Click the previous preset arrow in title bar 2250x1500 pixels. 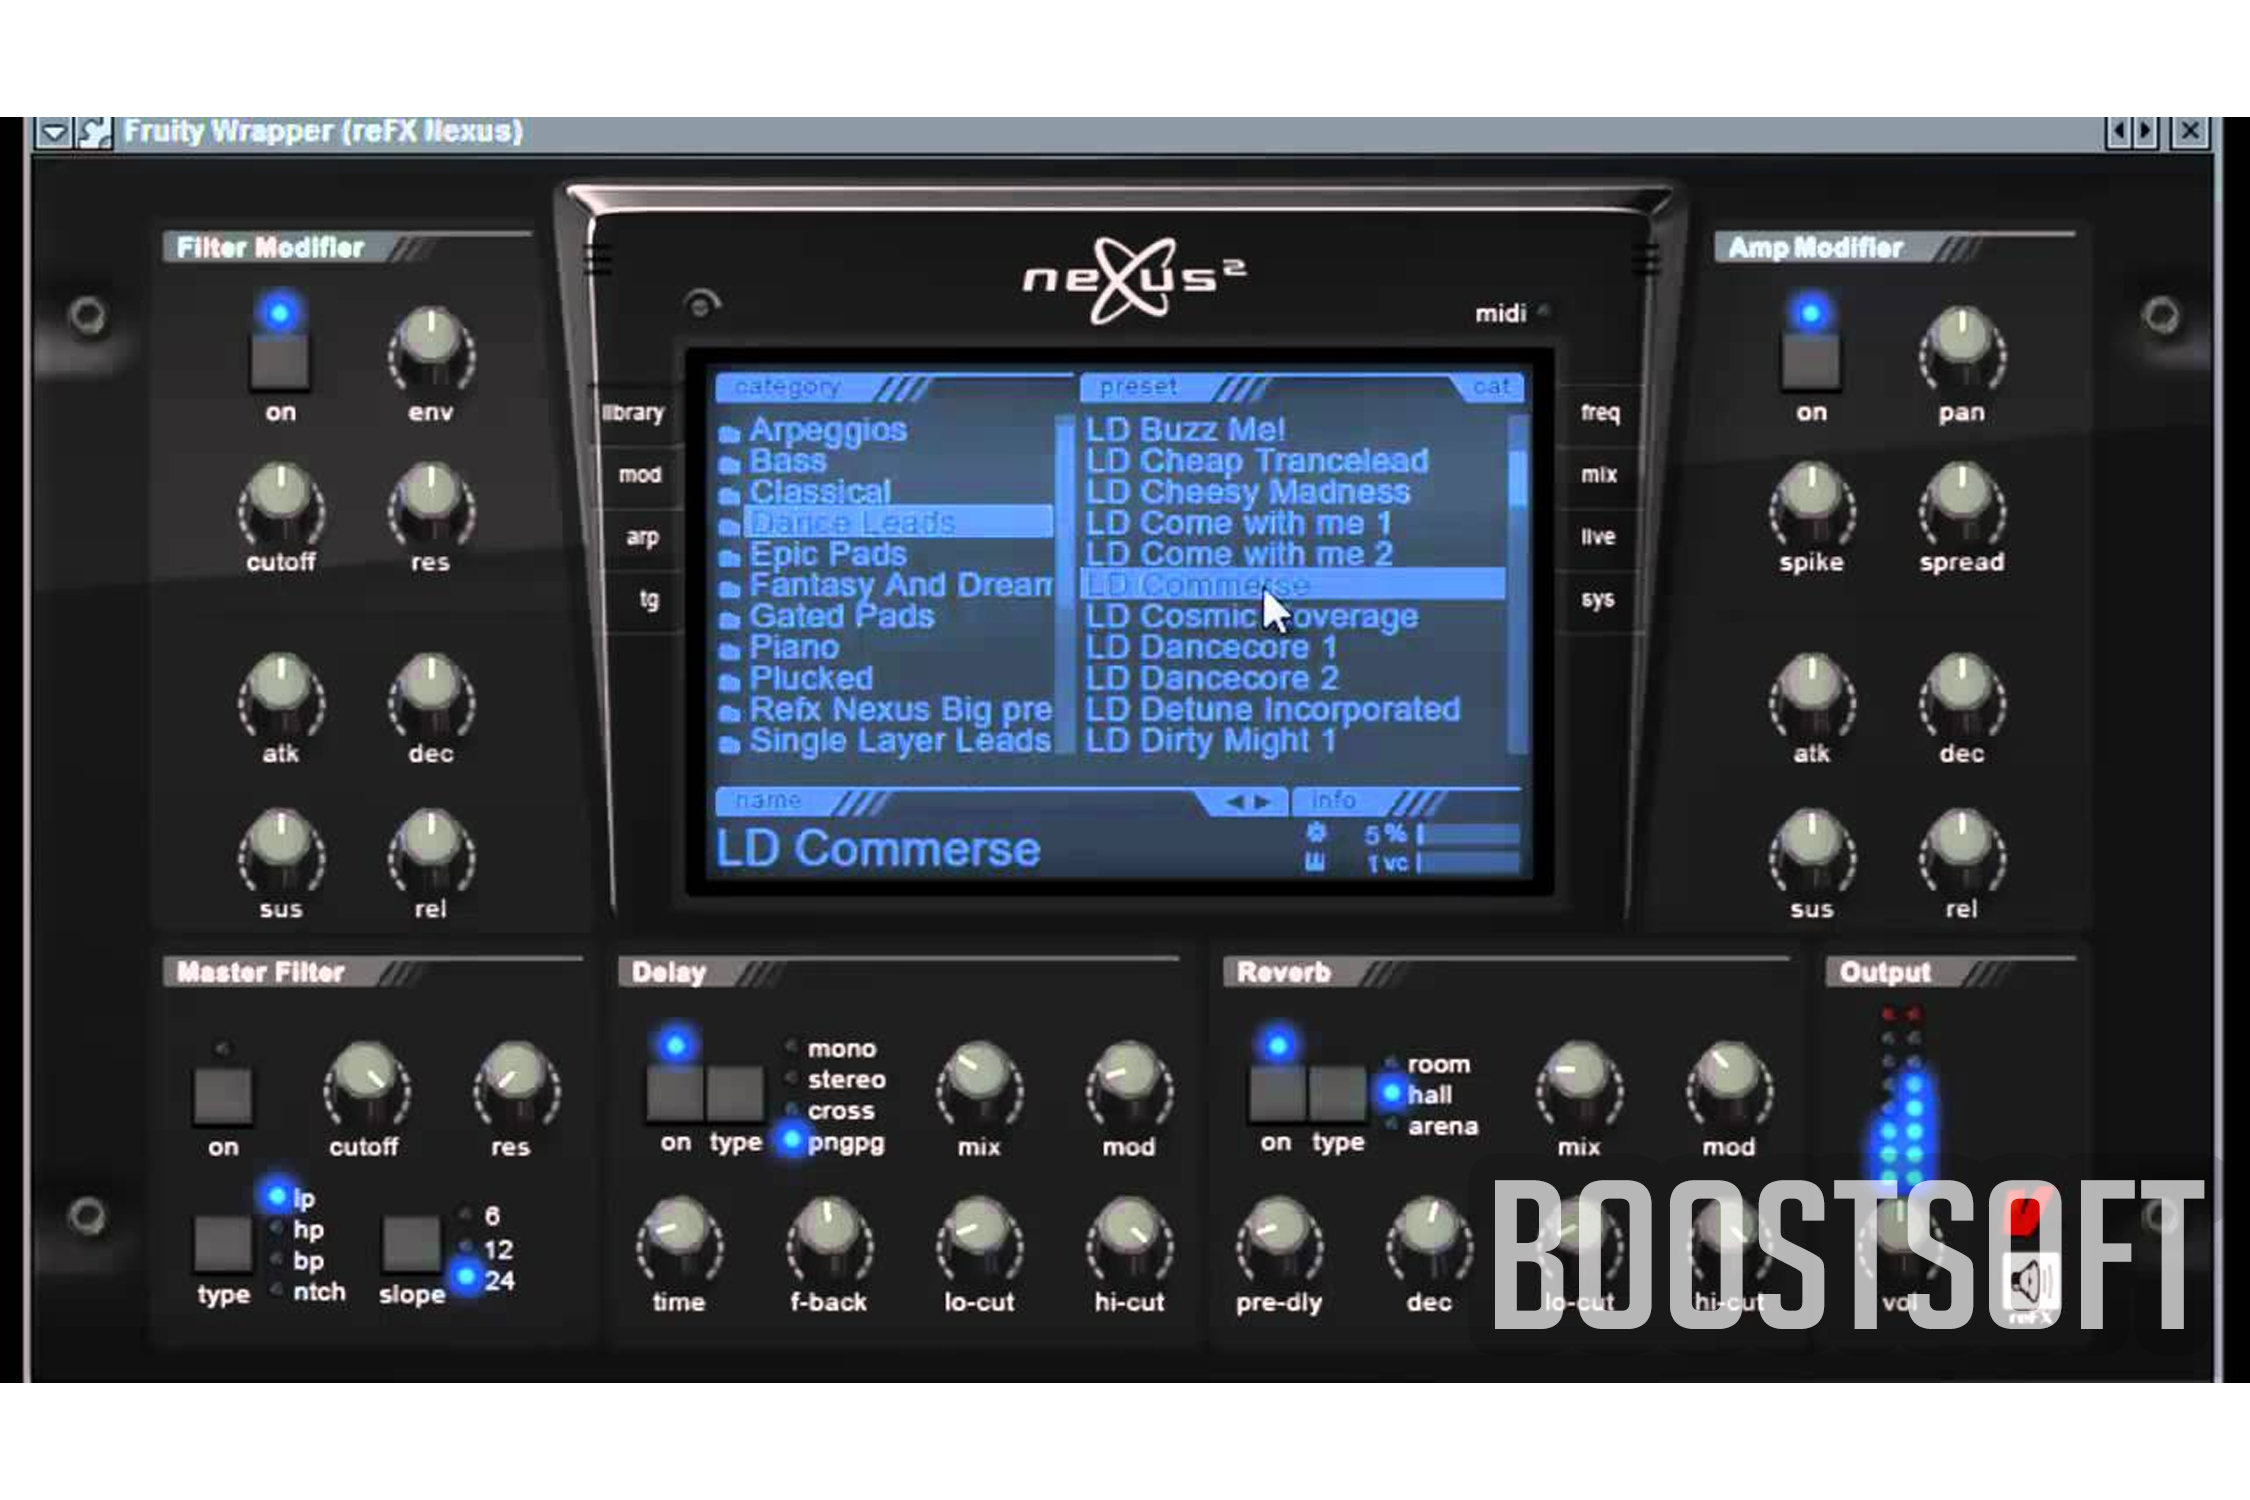pyautogui.click(x=2118, y=131)
